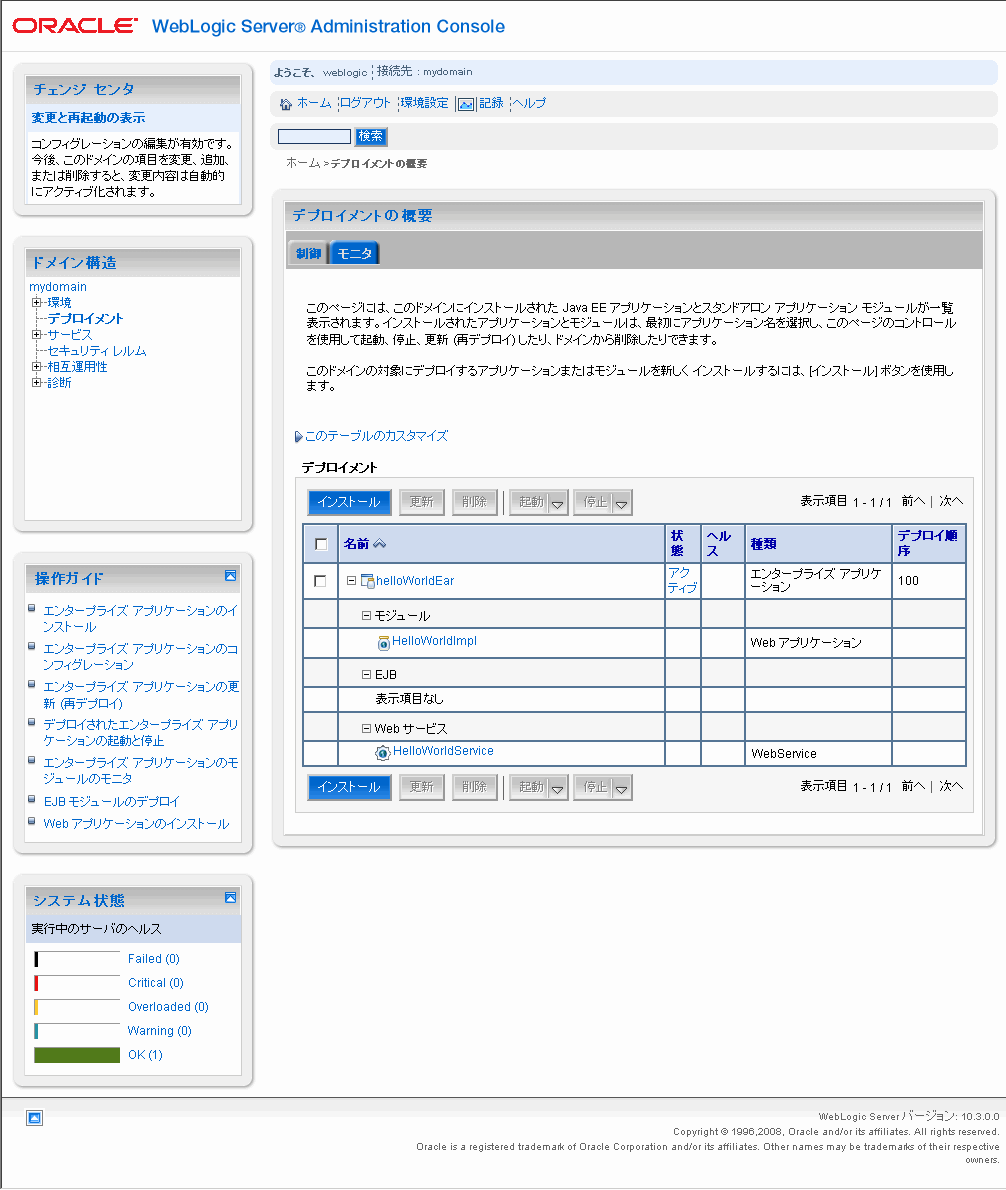Click the top 削除 button
Screen dimensions: 1006x1190
pos(474,502)
